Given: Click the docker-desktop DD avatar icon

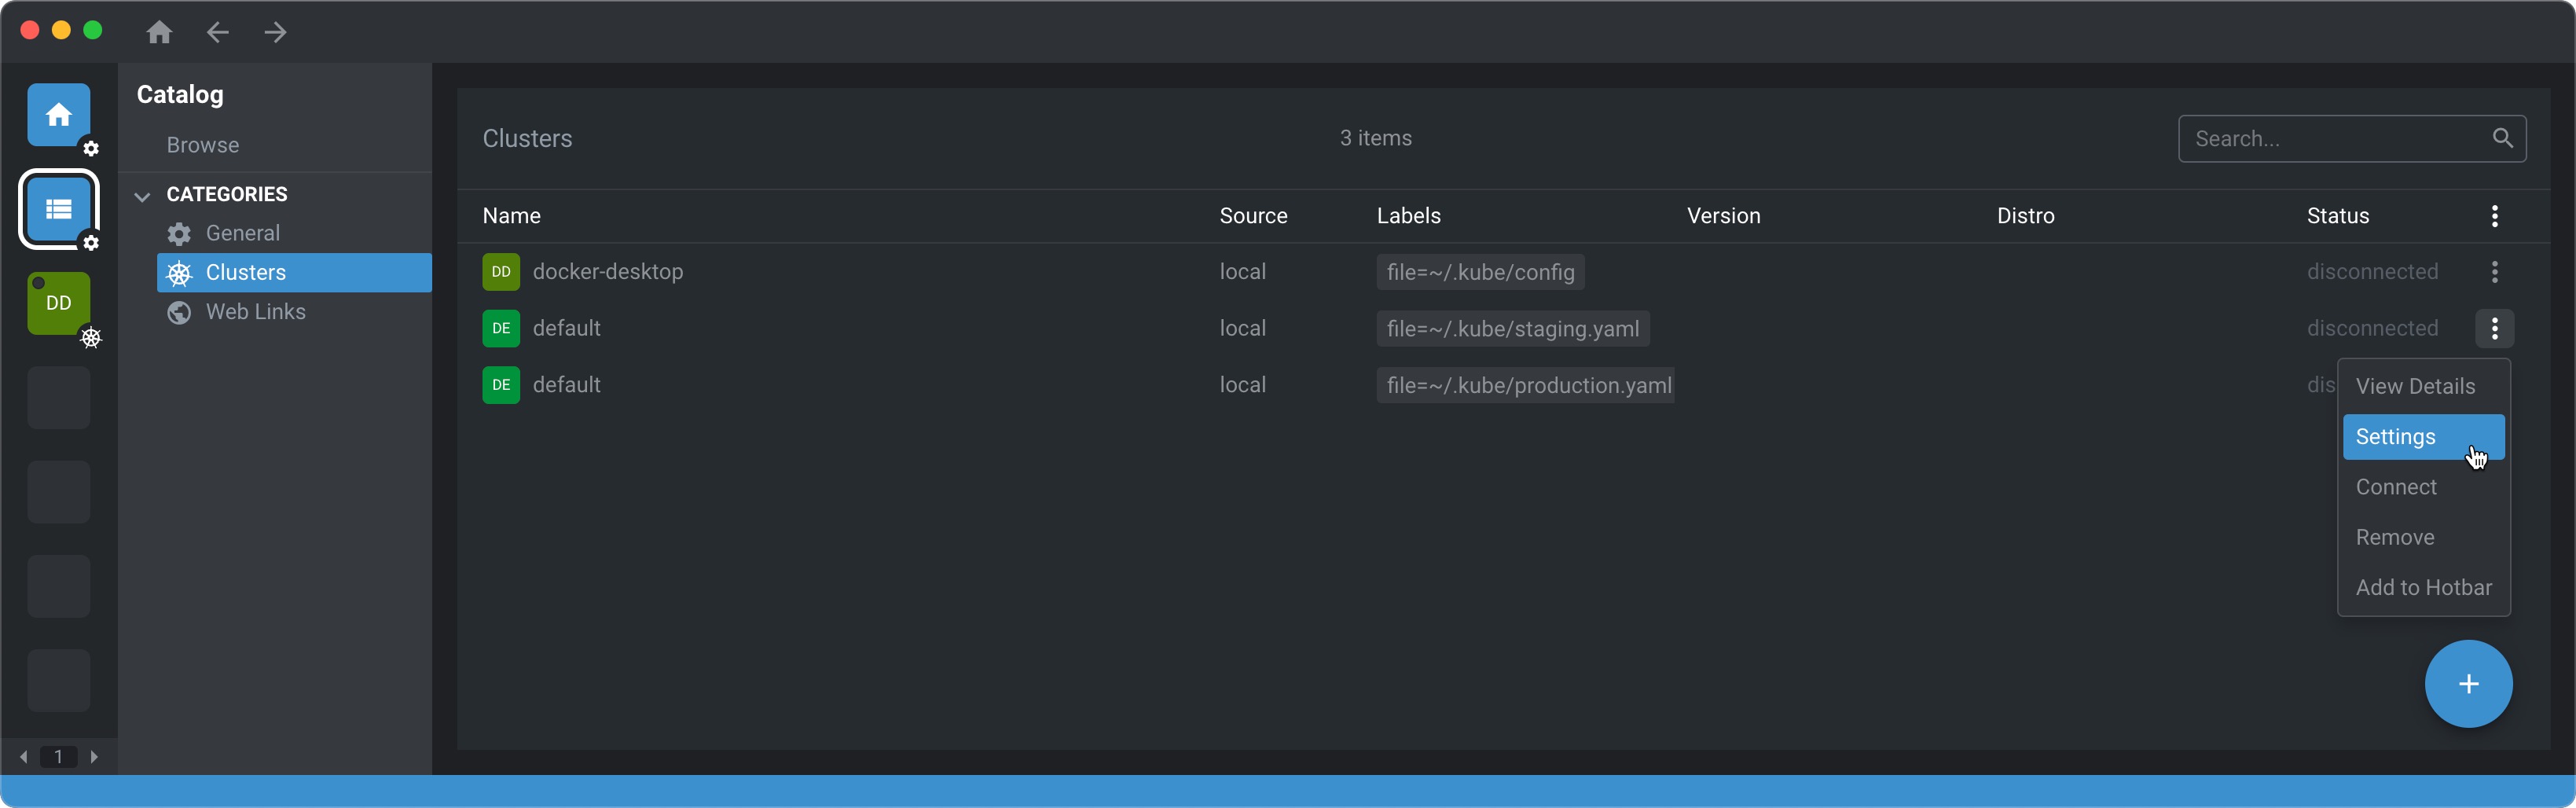Looking at the screenshot, I should coord(501,272).
